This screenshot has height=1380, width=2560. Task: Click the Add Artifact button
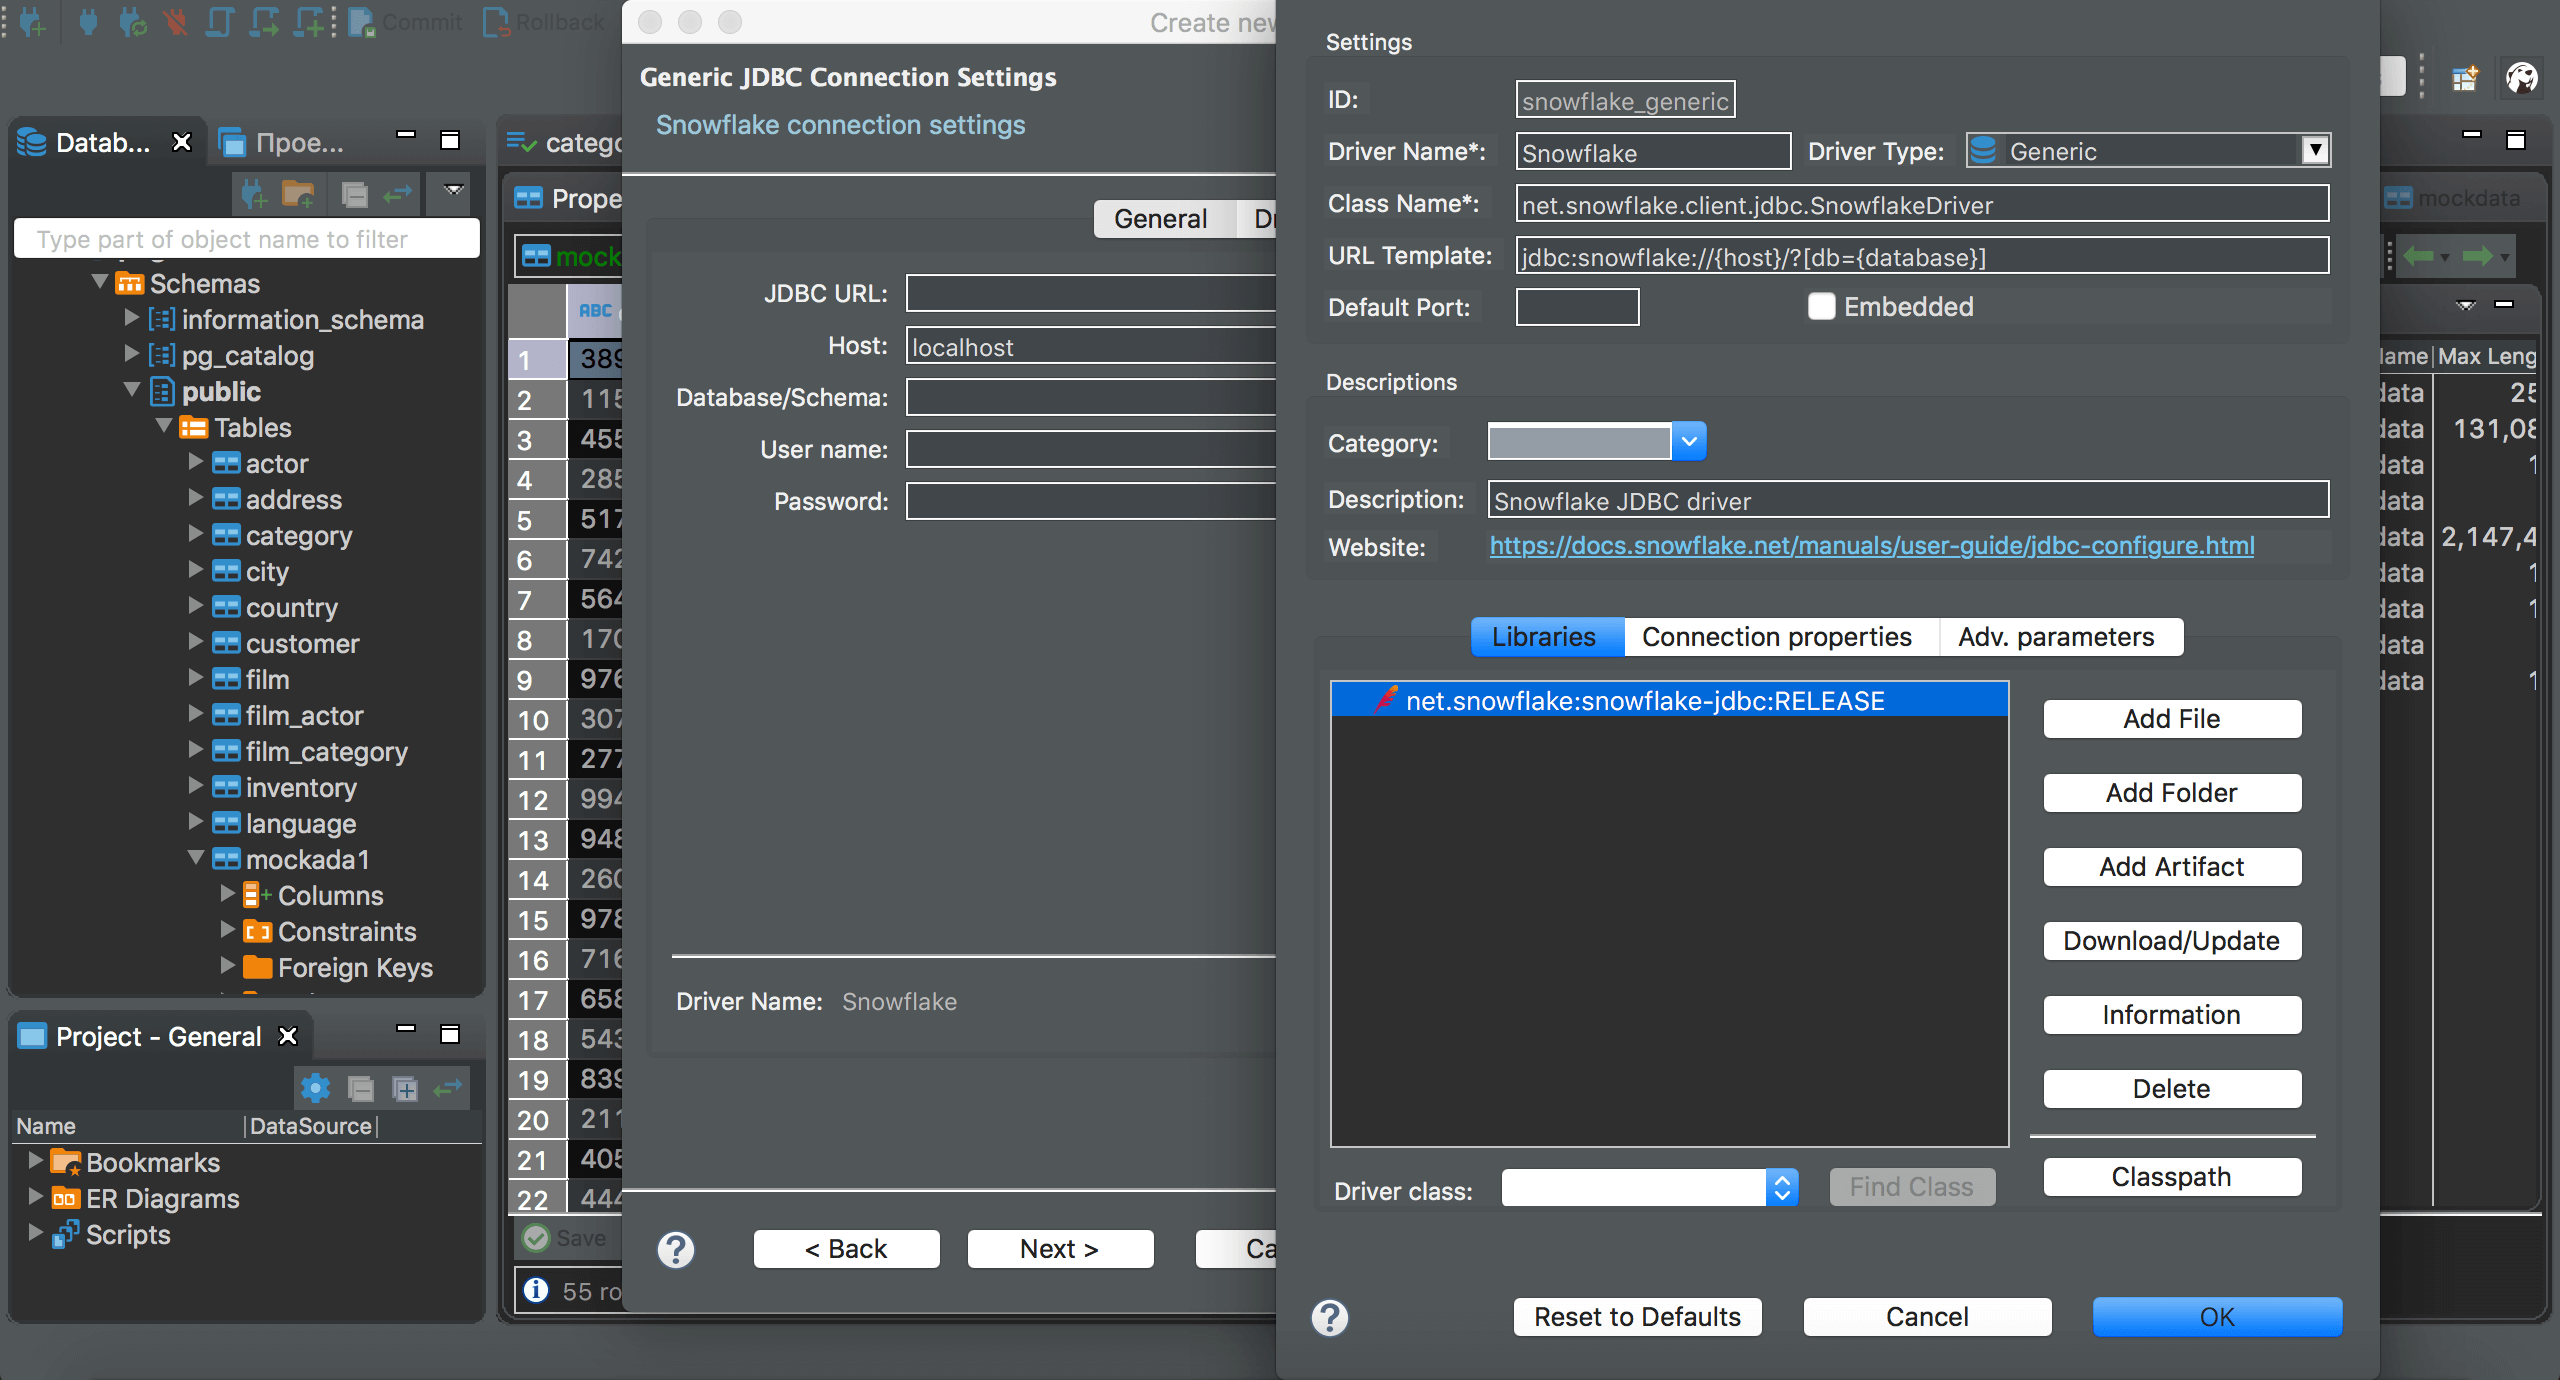coord(2171,865)
